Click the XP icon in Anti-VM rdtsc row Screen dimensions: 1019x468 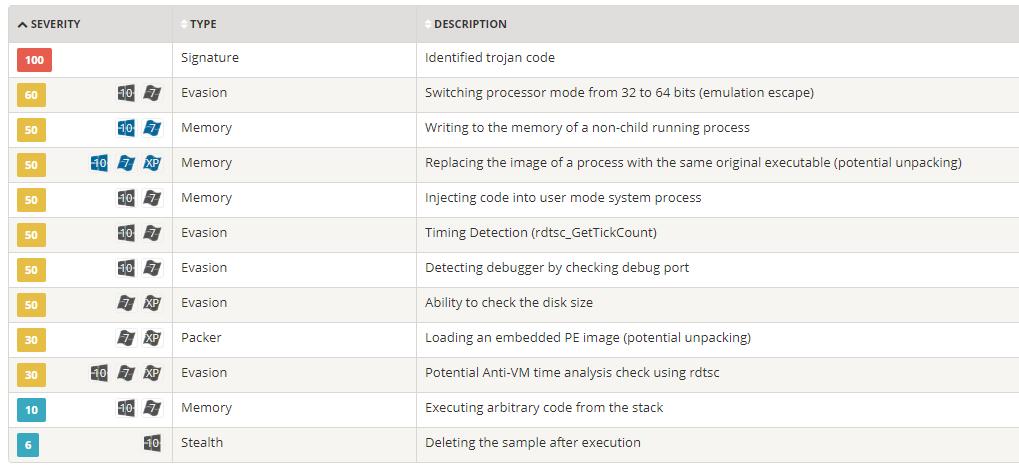click(152, 373)
